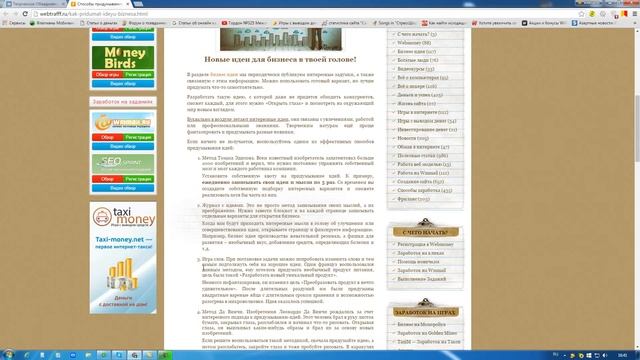Open a new tab with the new-tab button
Screen dimensions: 640x360
[x=138, y=4]
